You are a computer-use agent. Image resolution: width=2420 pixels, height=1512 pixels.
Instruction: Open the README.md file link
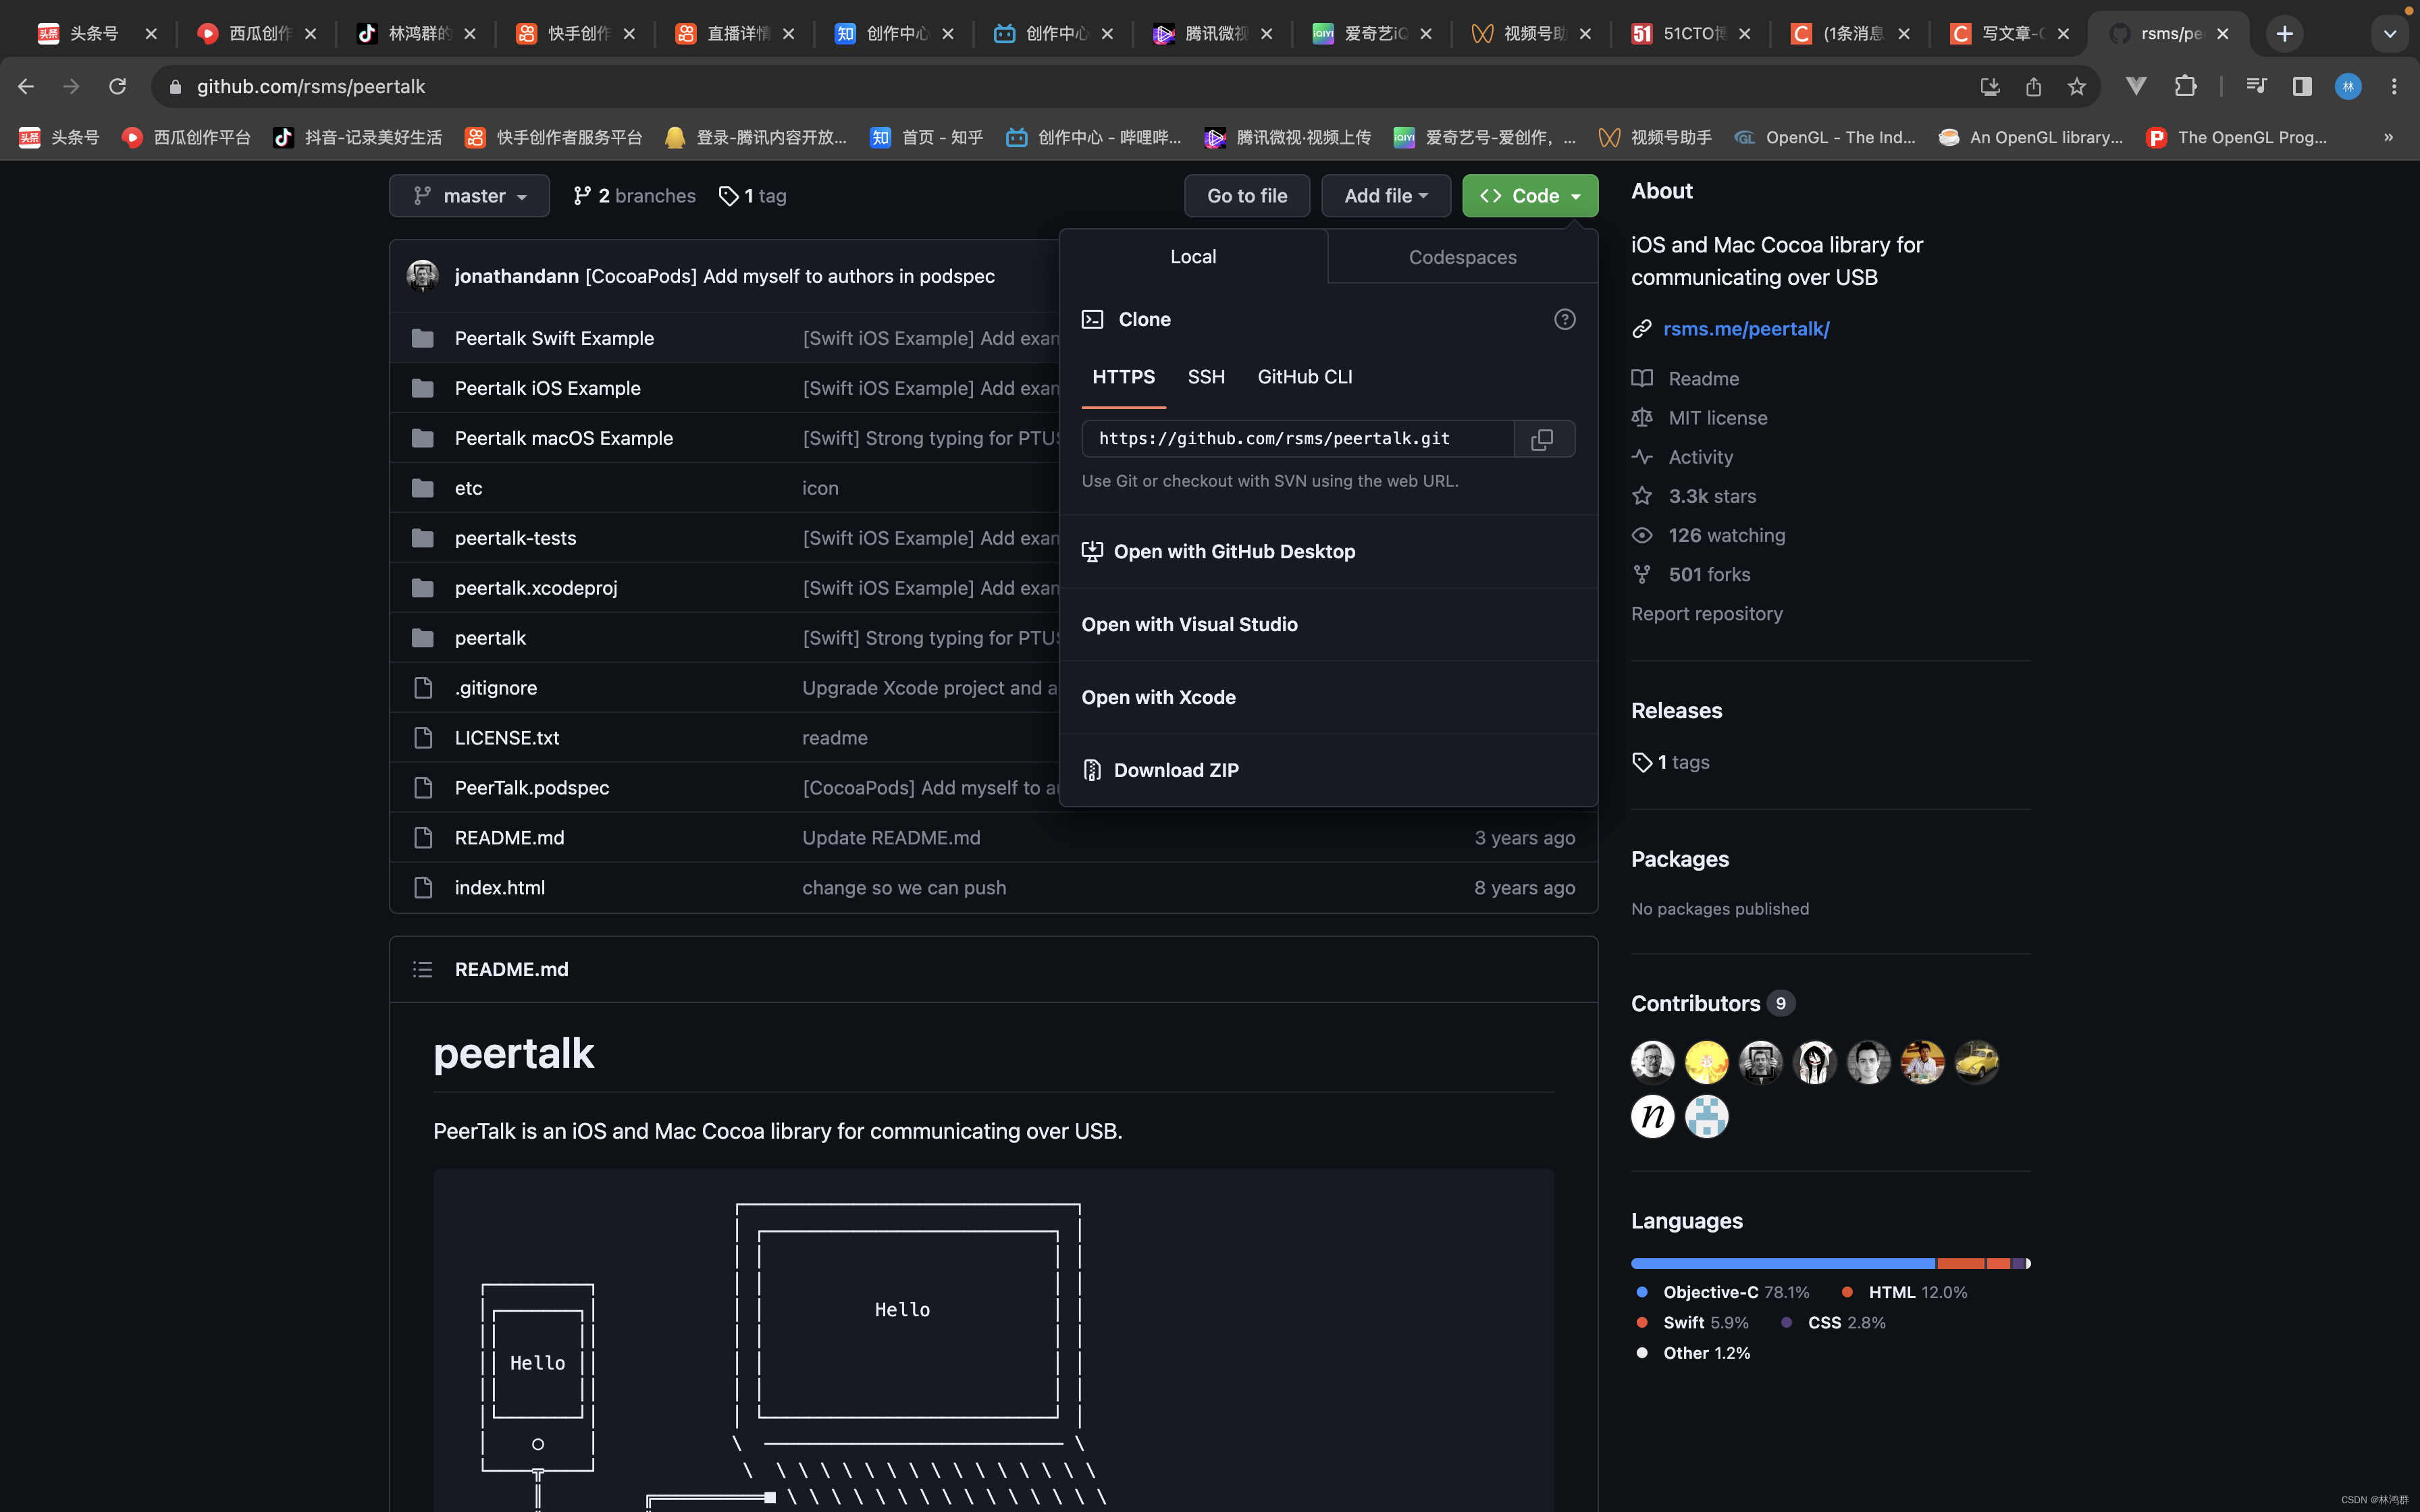coord(509,838)
